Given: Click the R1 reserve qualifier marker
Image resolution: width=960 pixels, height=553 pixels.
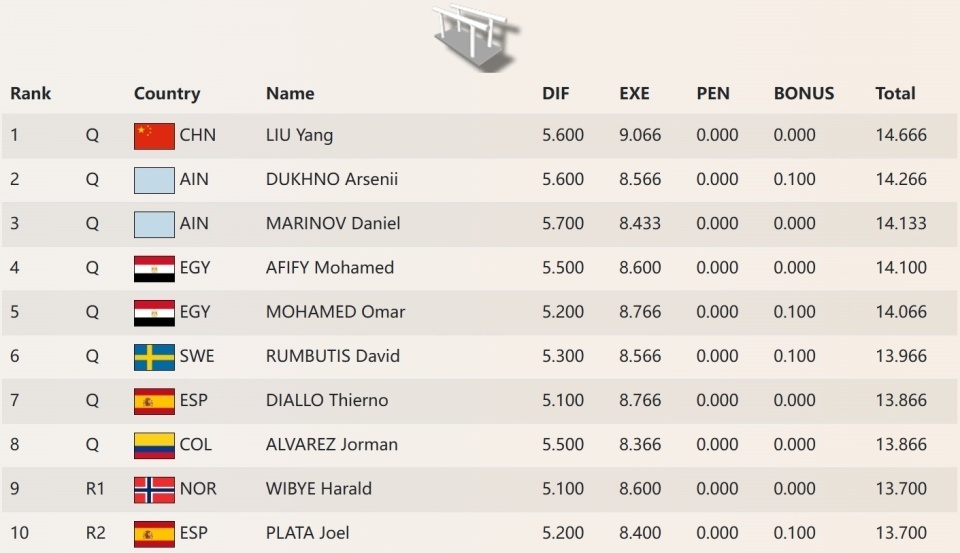Looking at the screenshot, I should [95, 489].
